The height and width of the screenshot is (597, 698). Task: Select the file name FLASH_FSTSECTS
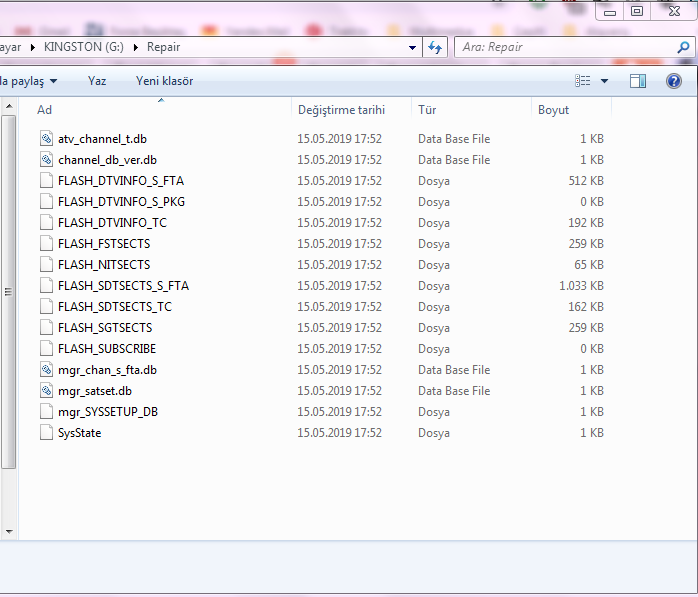click(104, 244)
